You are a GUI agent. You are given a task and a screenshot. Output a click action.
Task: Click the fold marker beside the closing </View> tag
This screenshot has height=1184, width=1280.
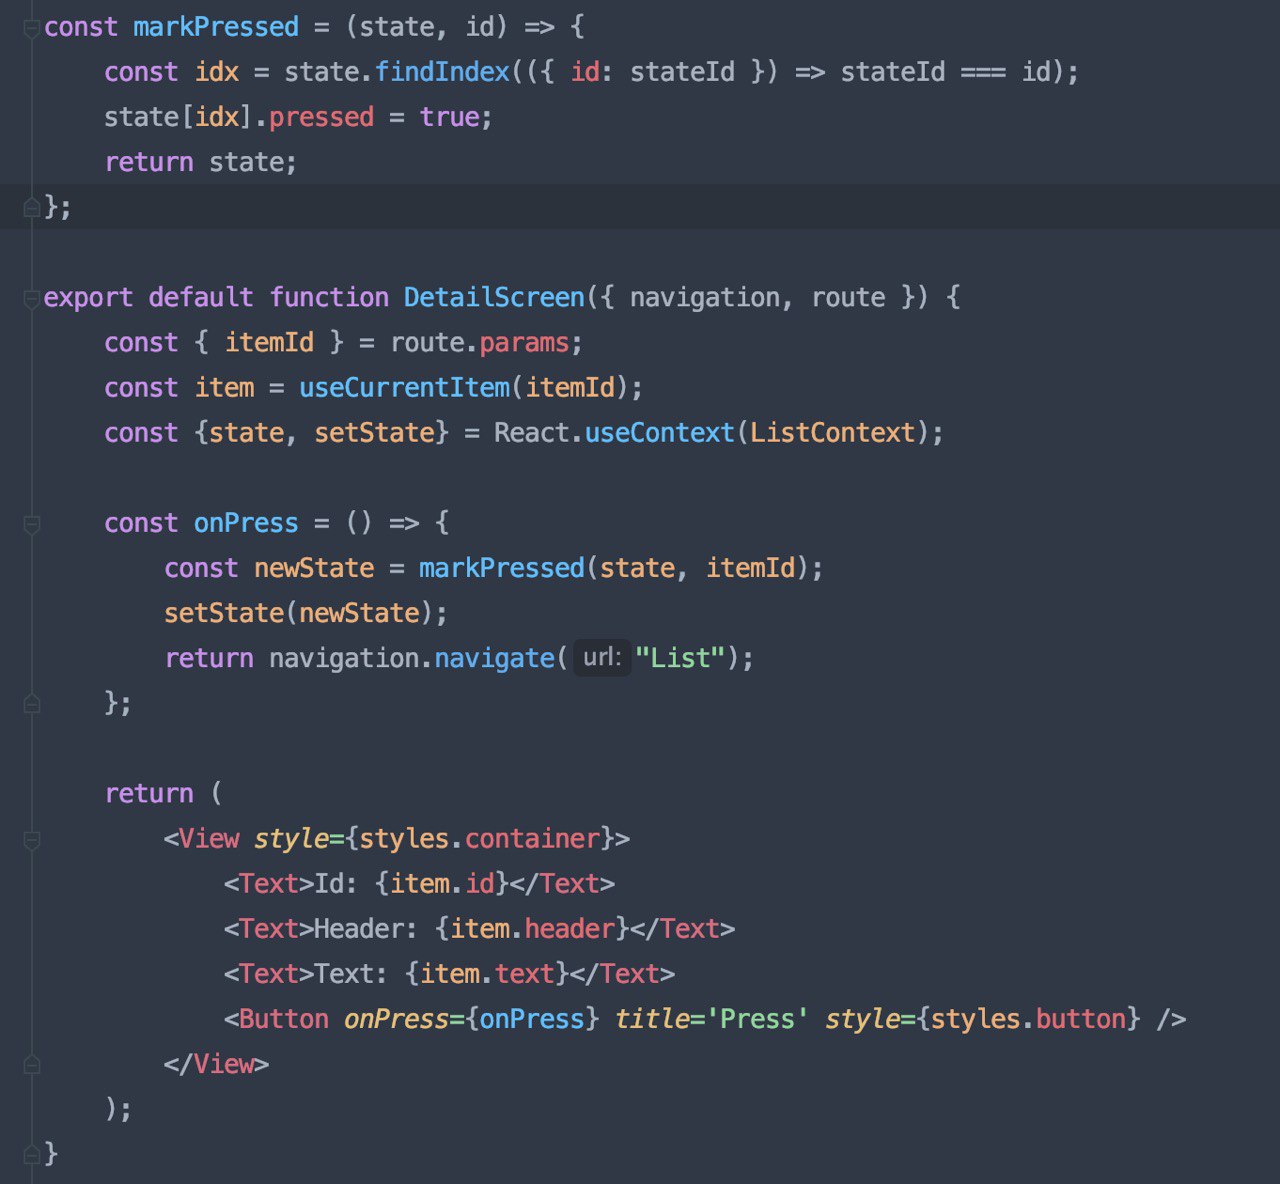32,1064
